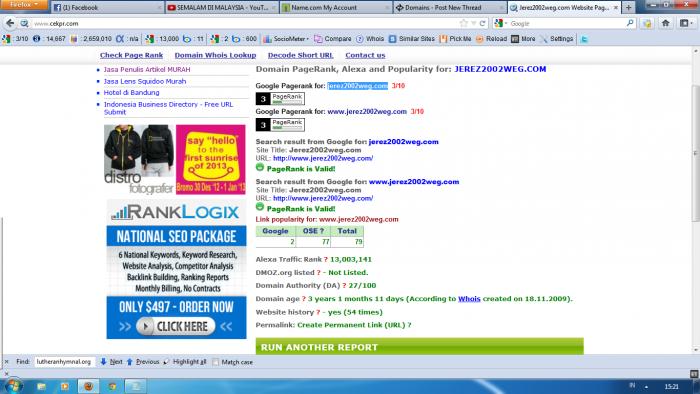Find next match with the Next arrow

[x=111, y=362]
